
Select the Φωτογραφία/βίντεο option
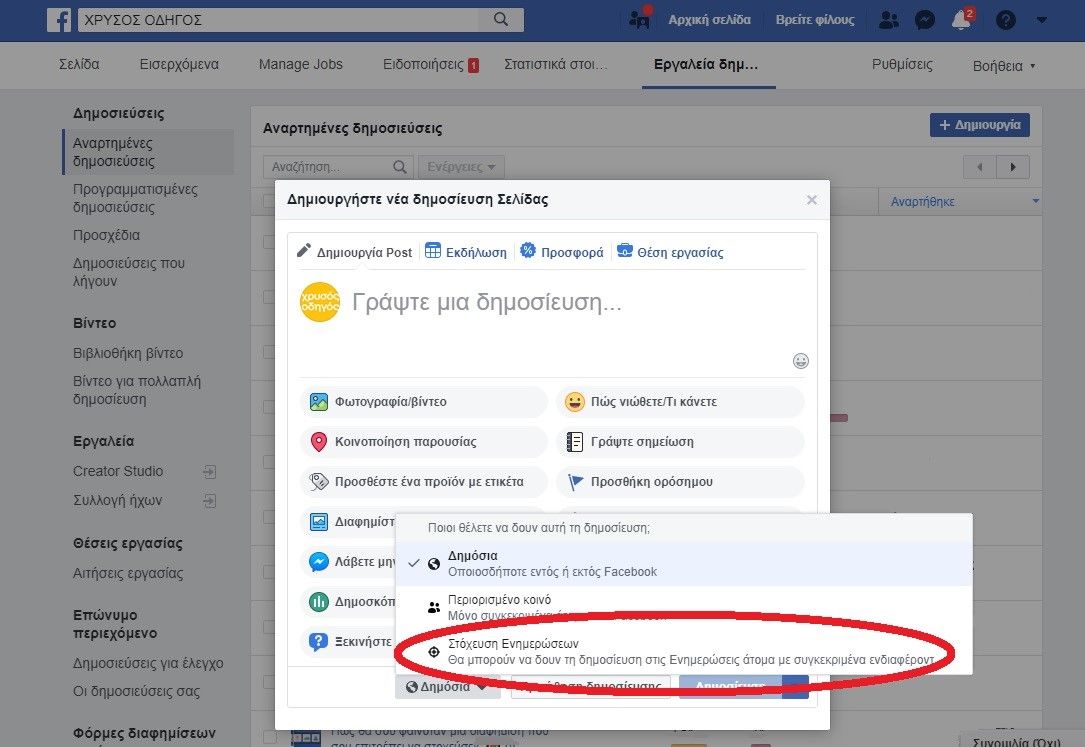click(423, 402)
